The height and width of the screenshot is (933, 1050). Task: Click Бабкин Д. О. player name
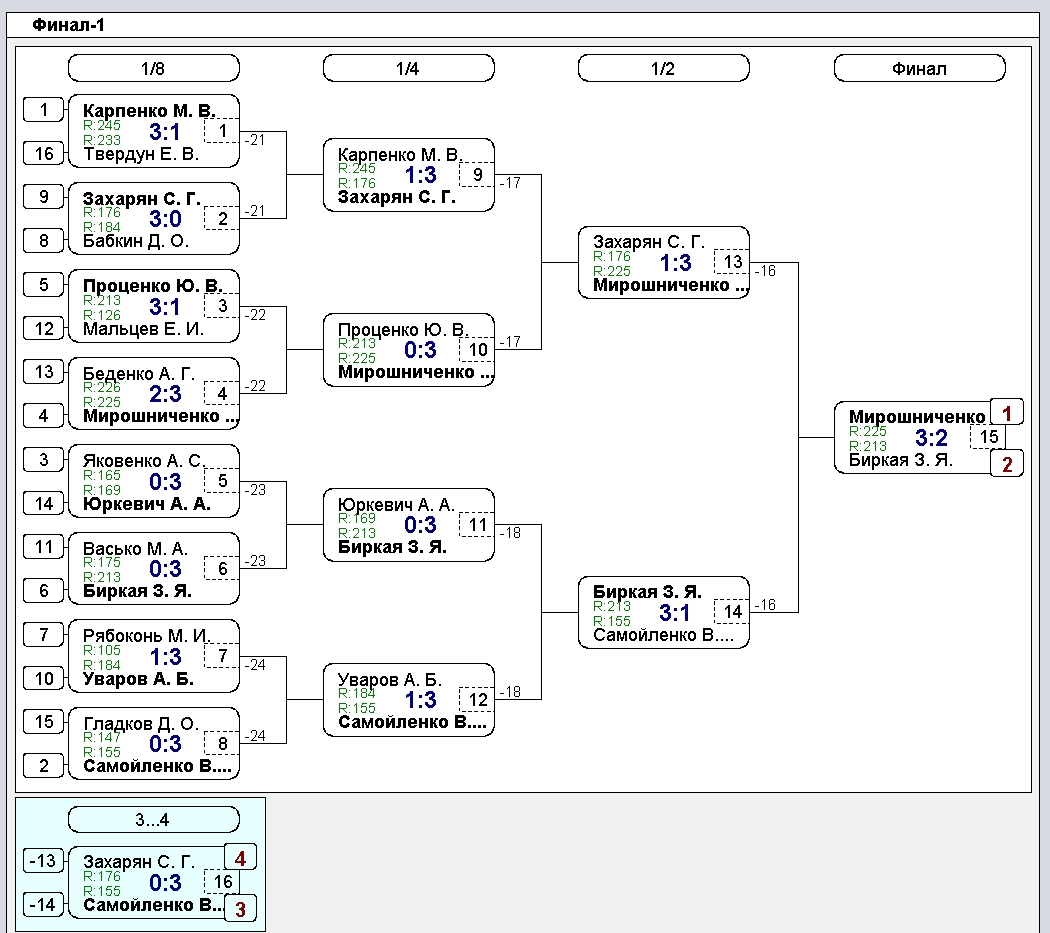coord(136,241)
